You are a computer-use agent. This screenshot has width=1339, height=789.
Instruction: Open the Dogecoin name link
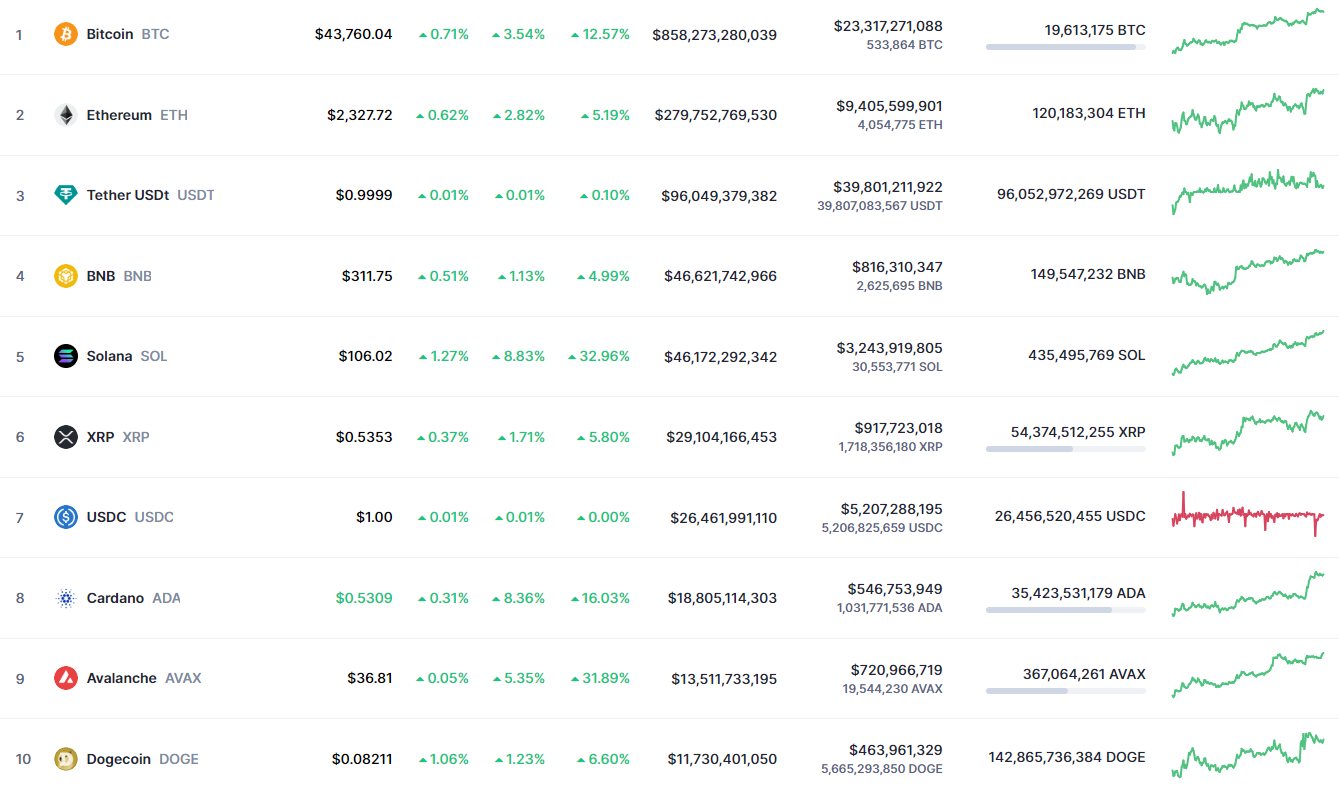tap(119, 759)
